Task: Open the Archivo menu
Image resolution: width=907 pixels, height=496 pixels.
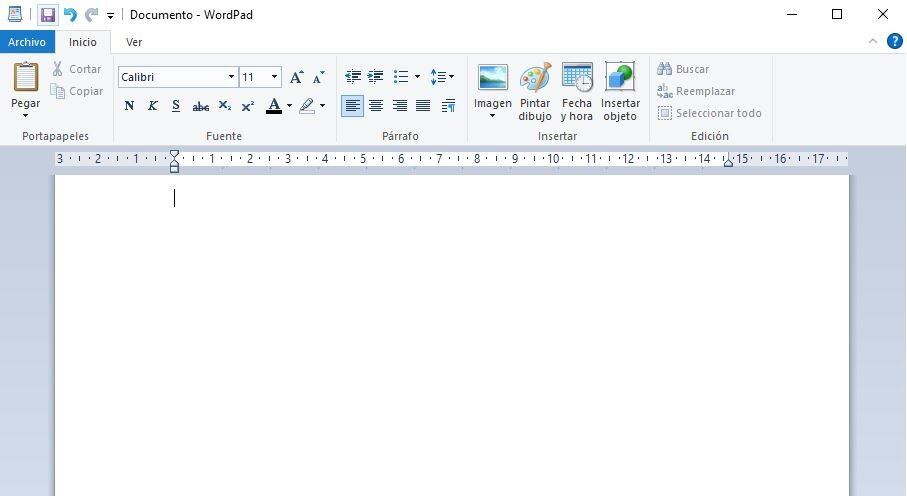Action: coord(27,42)
